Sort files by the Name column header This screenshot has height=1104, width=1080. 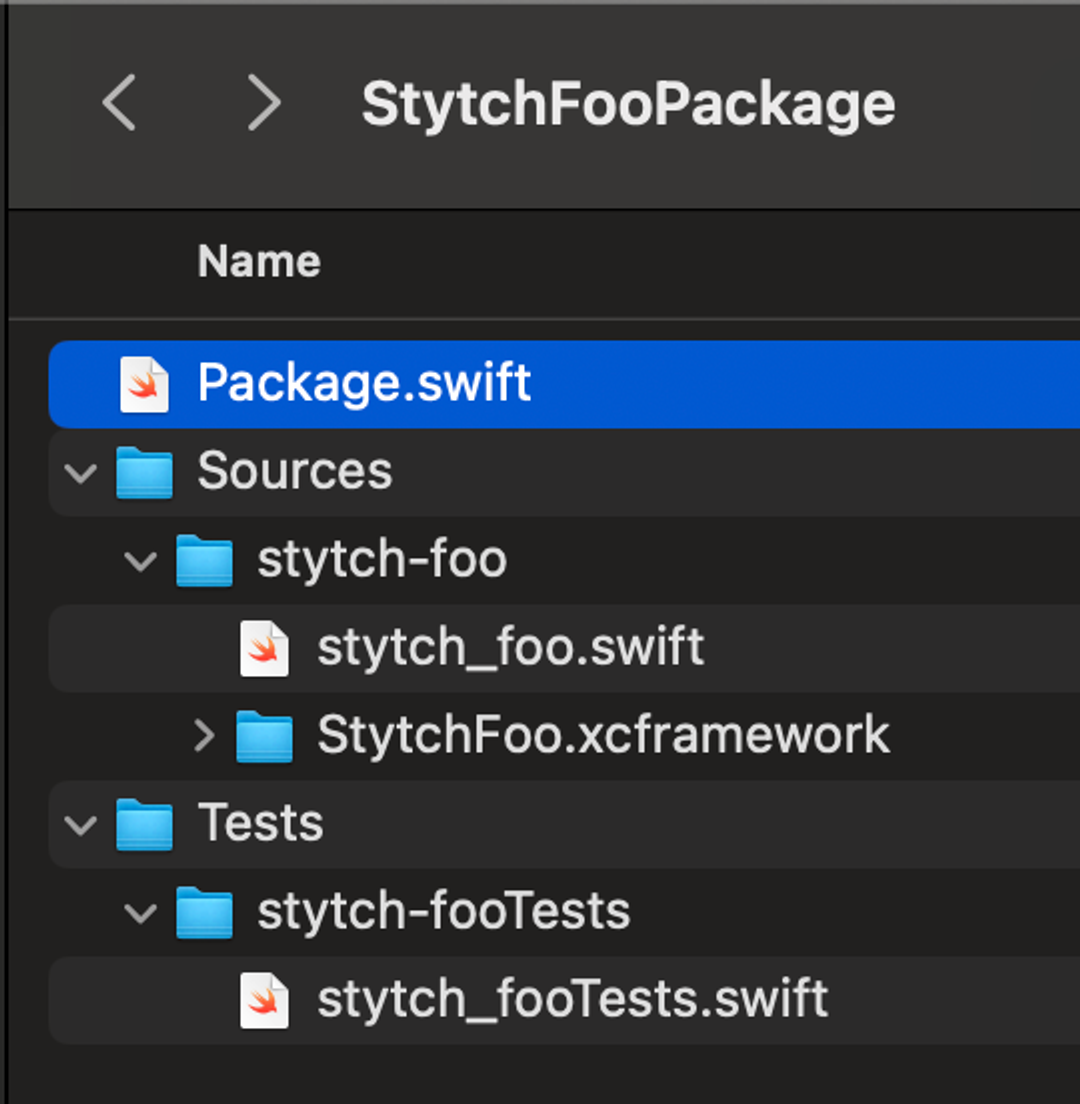(259, 262)
